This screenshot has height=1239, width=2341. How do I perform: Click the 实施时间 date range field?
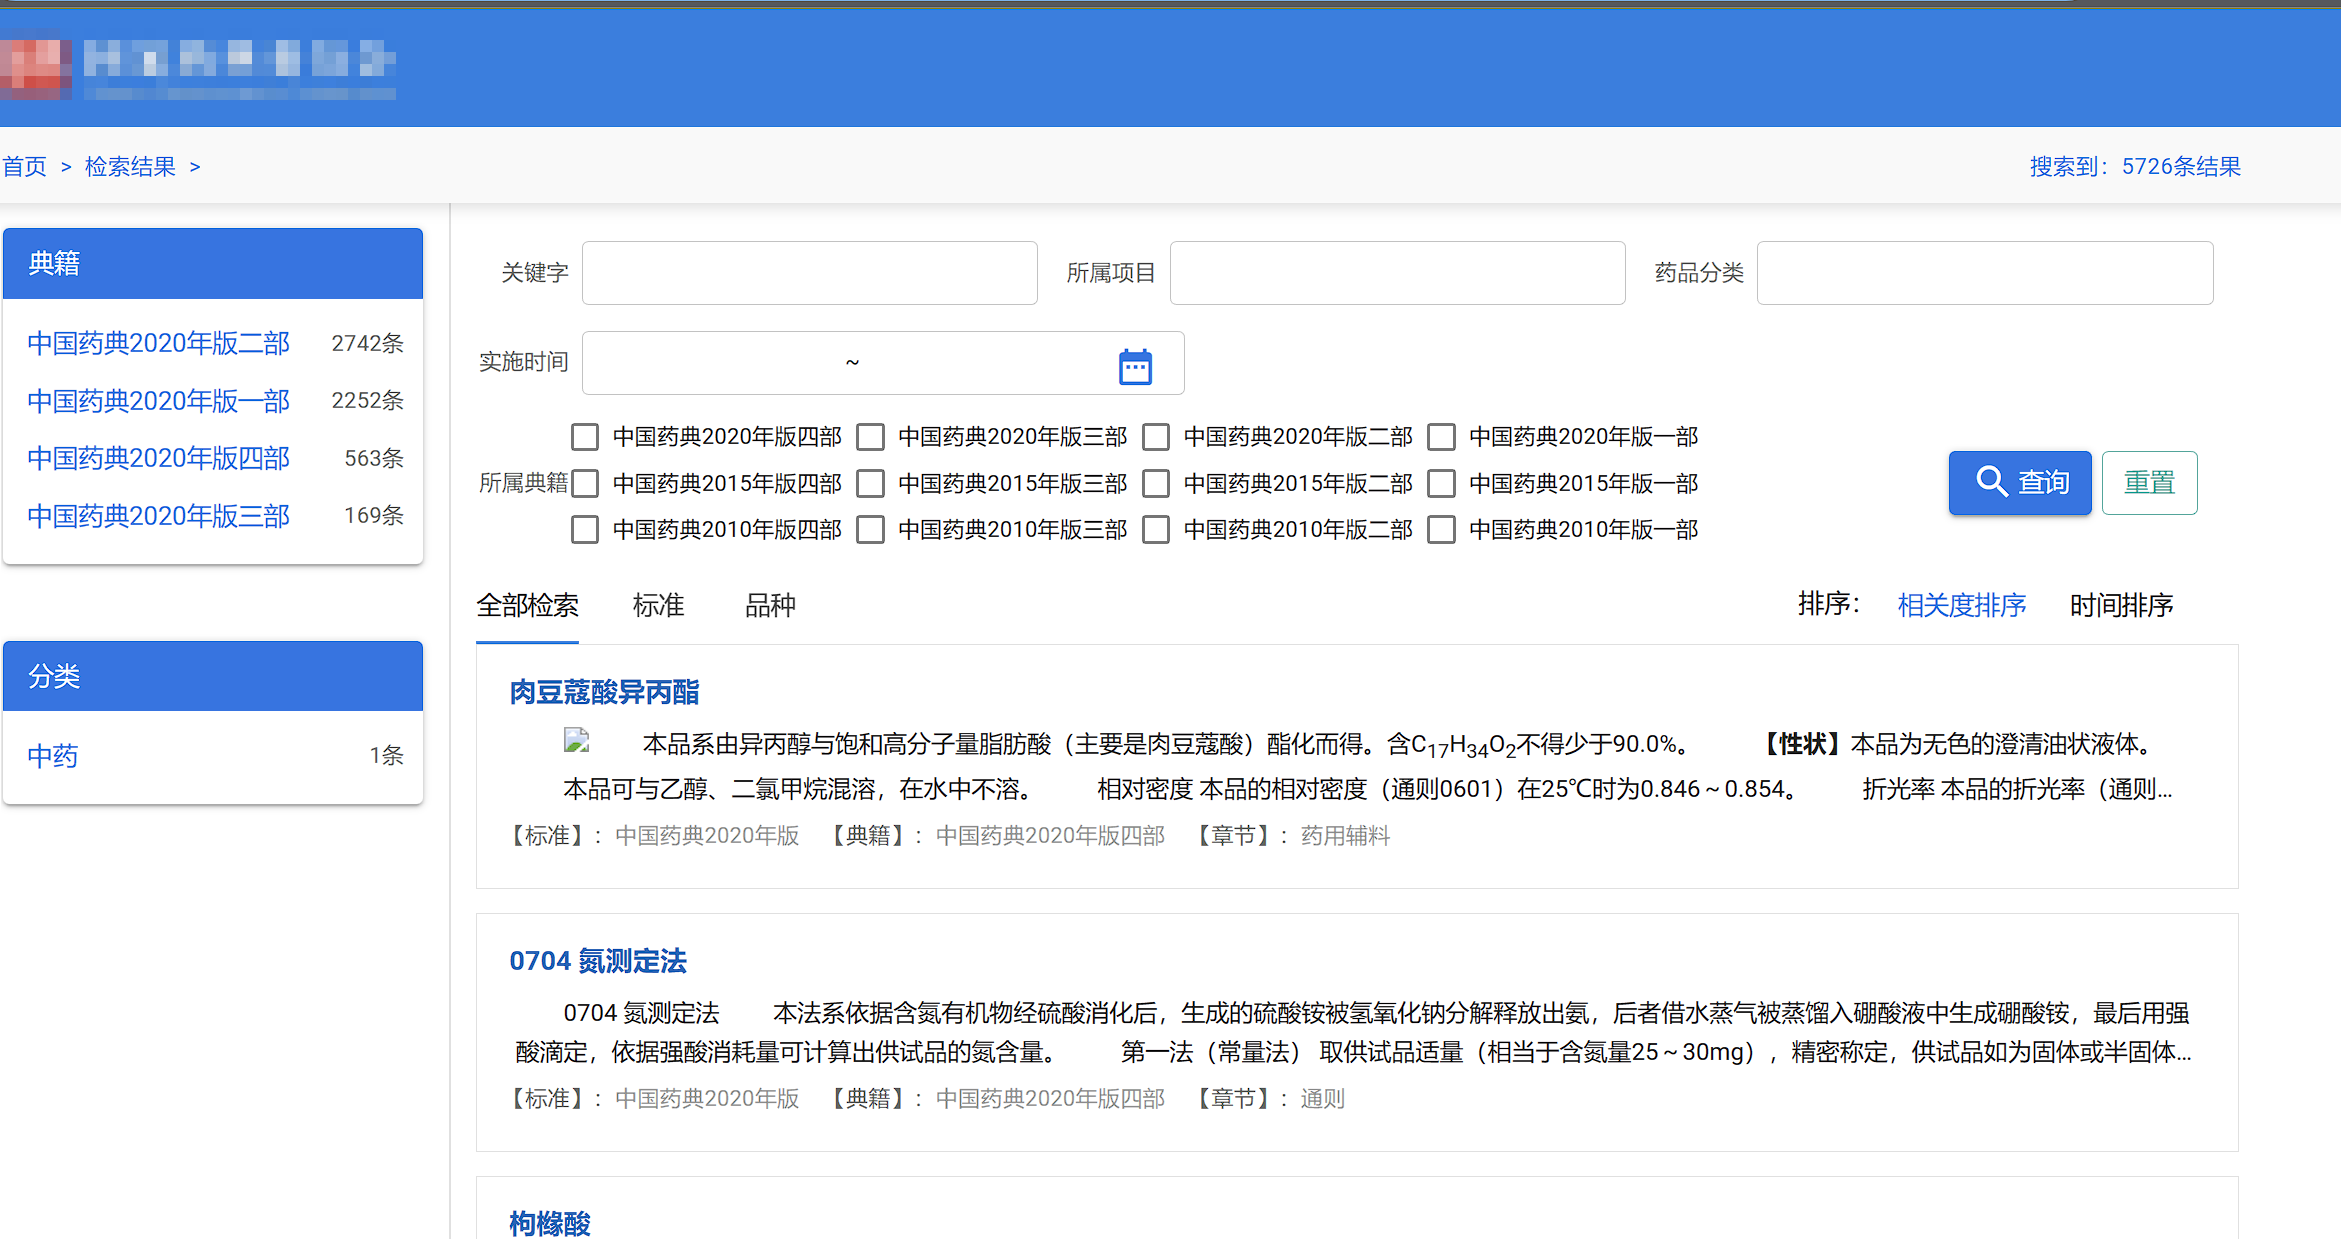click(x=883, y=363)
